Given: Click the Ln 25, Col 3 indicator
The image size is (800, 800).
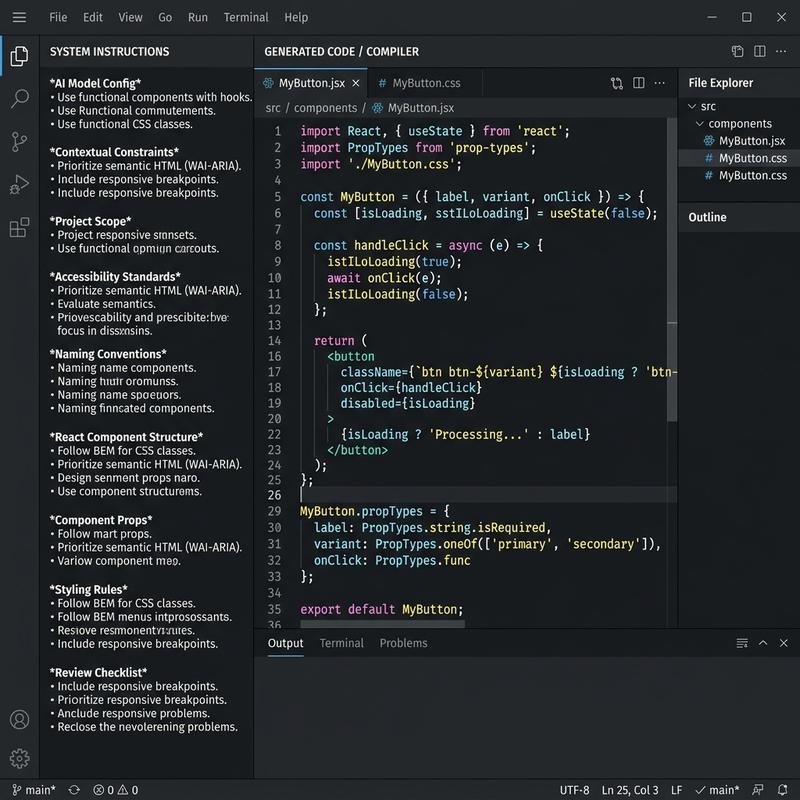Looking at the screenshot, I should click(630, 790).
